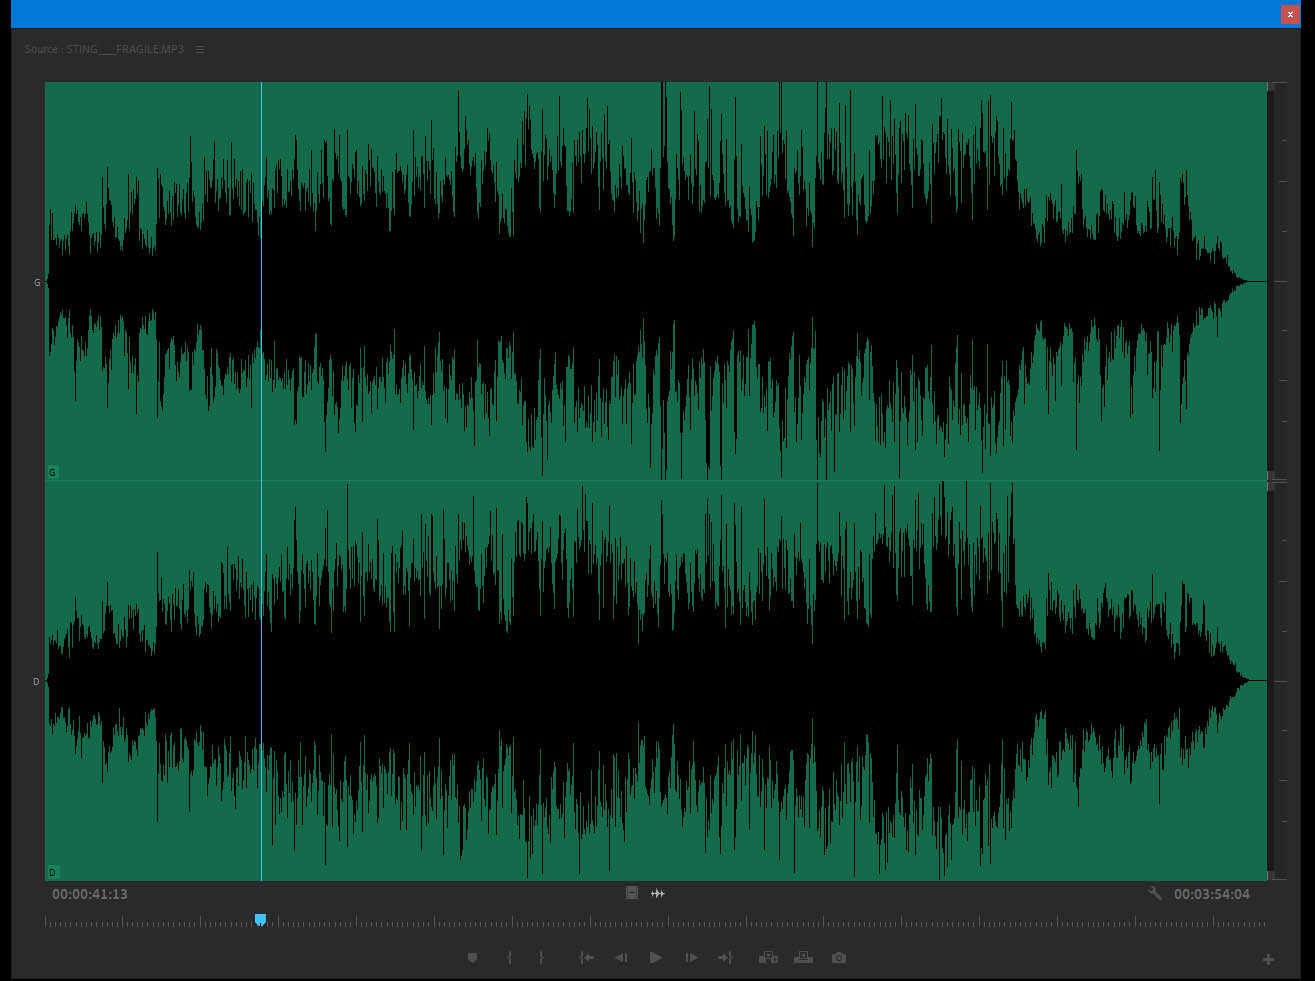
Task: Click the Mark In bracket
Action: (509, 958)
